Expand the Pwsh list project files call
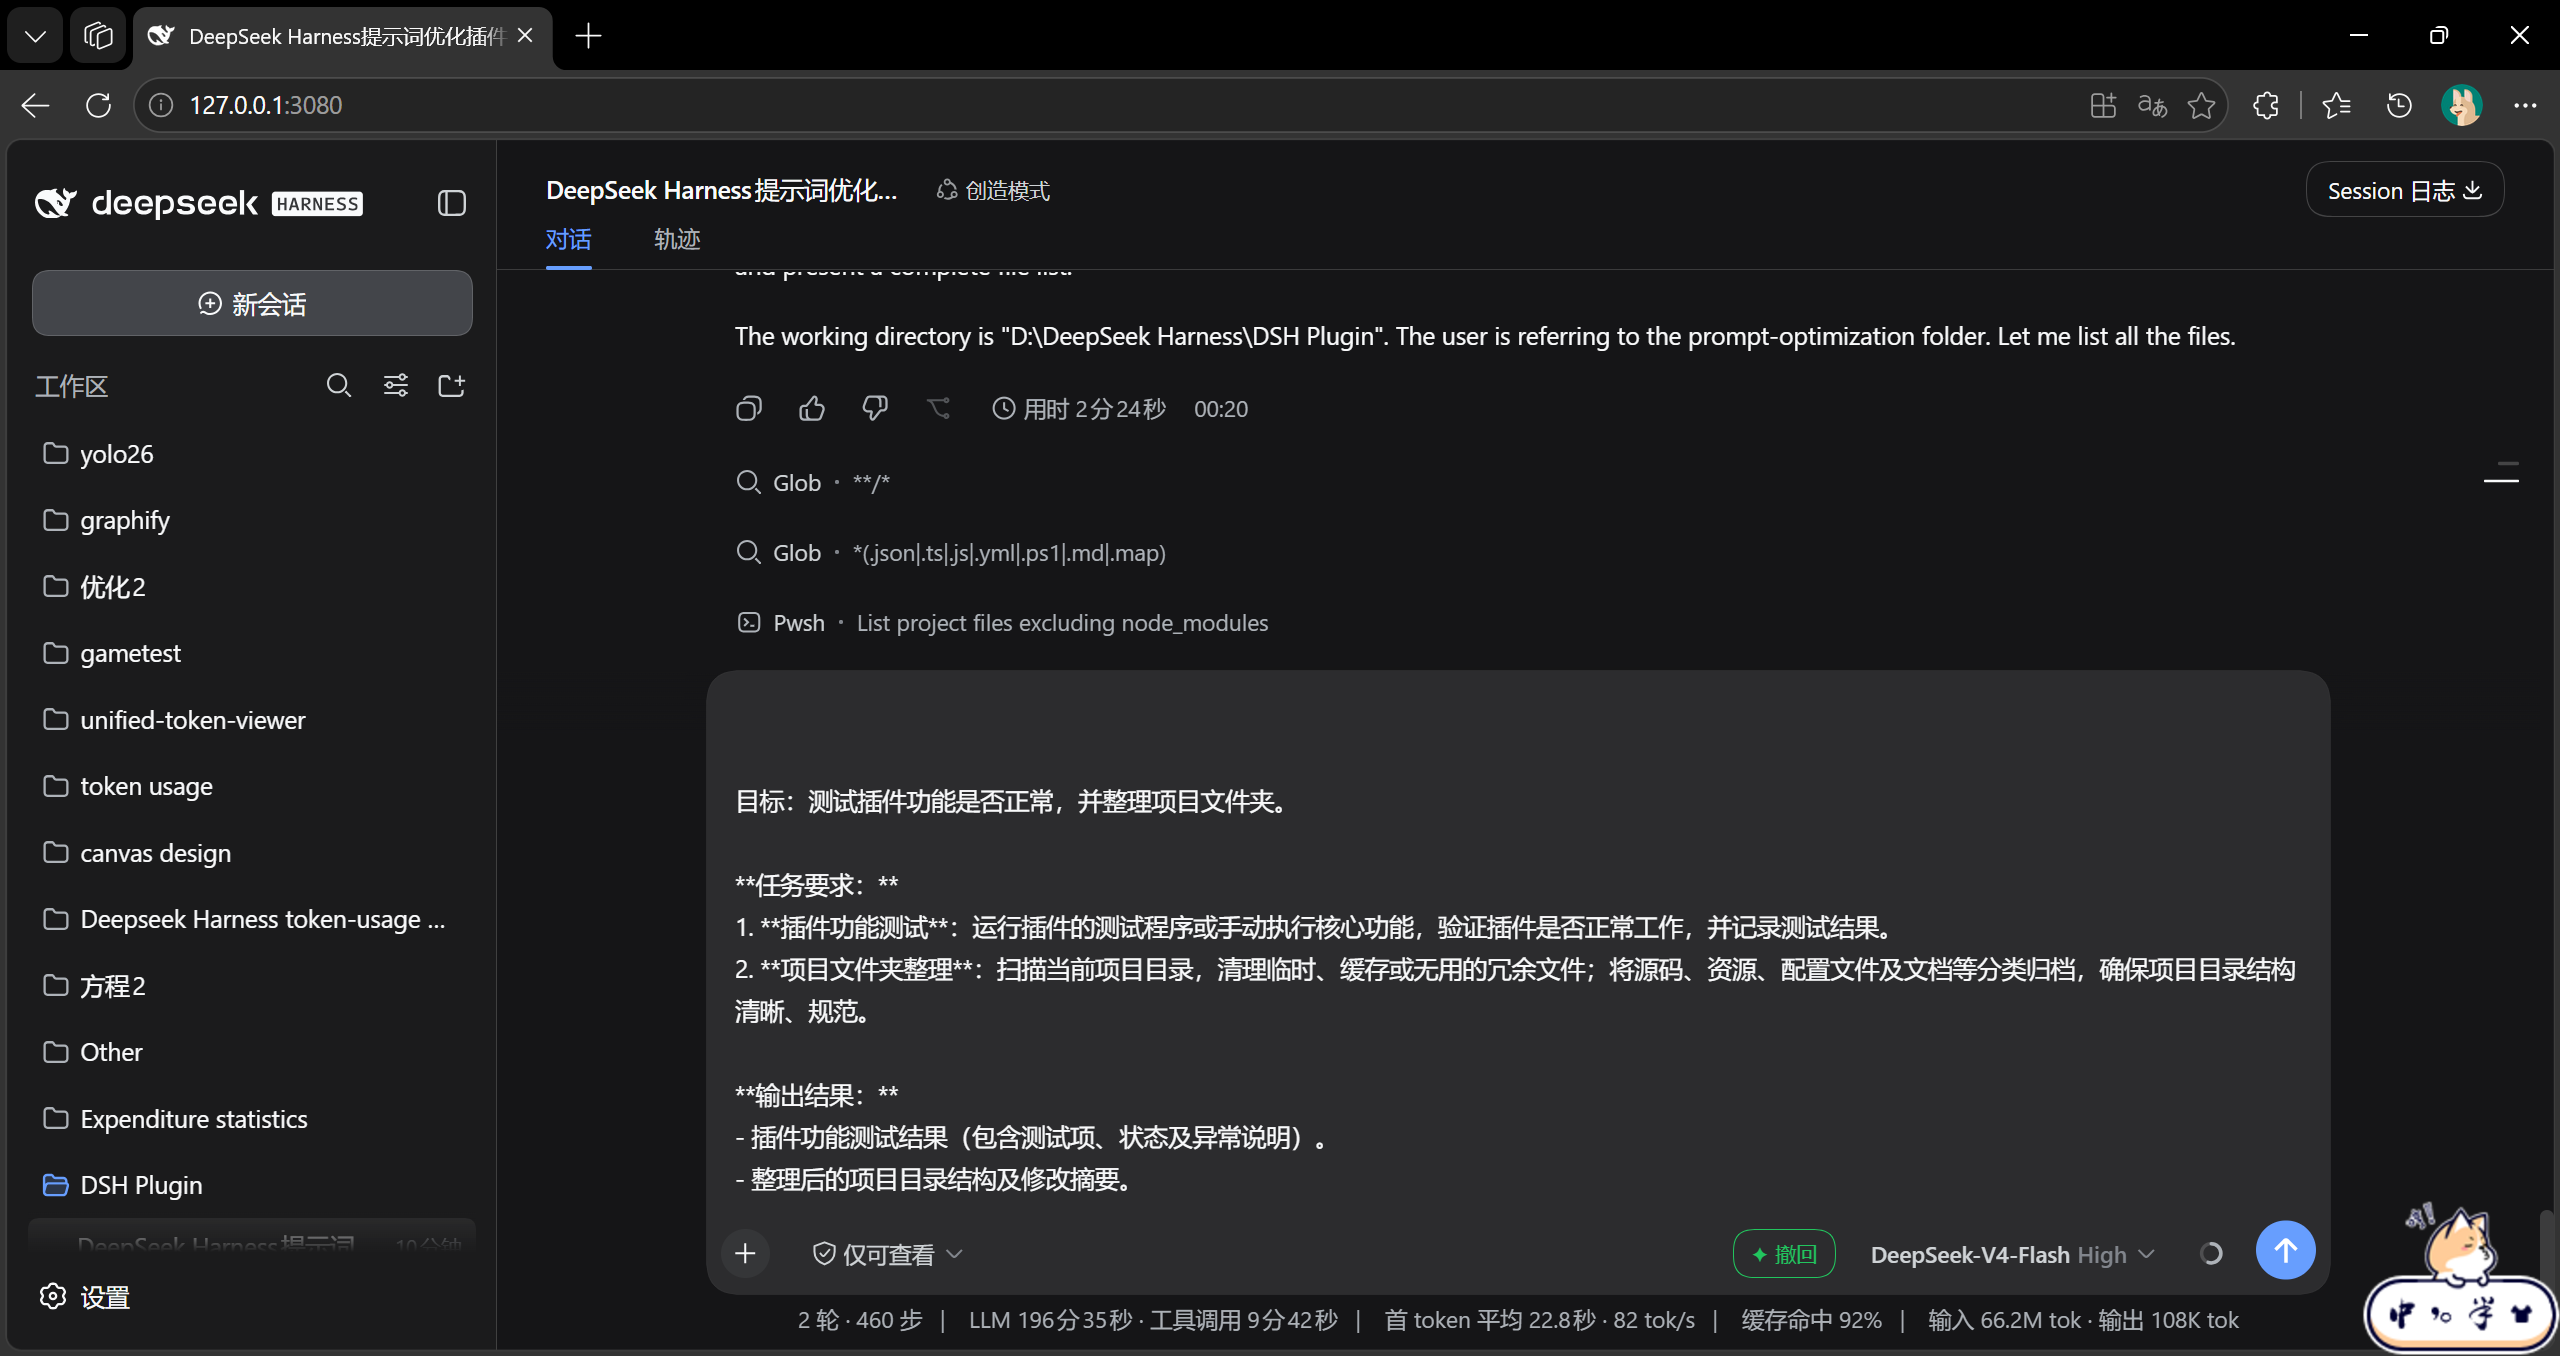The height and width of the screenshot is (1356, 2560). point(1002,623)
